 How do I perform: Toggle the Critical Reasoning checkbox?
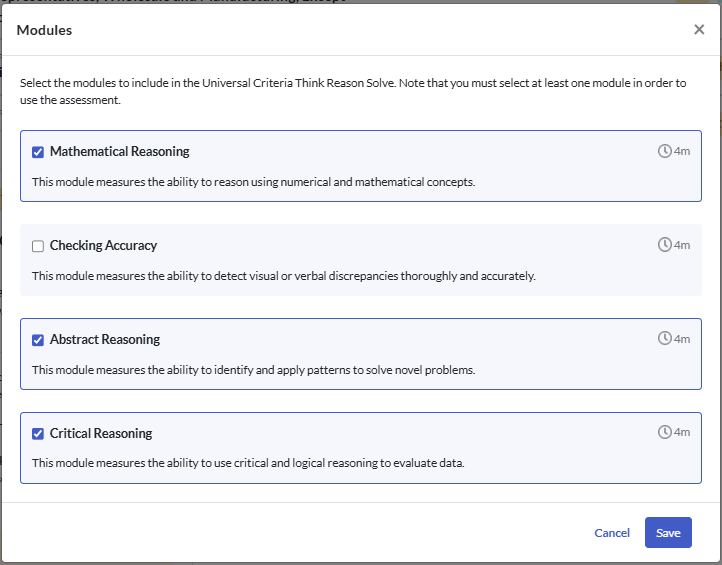click(38, 434)
